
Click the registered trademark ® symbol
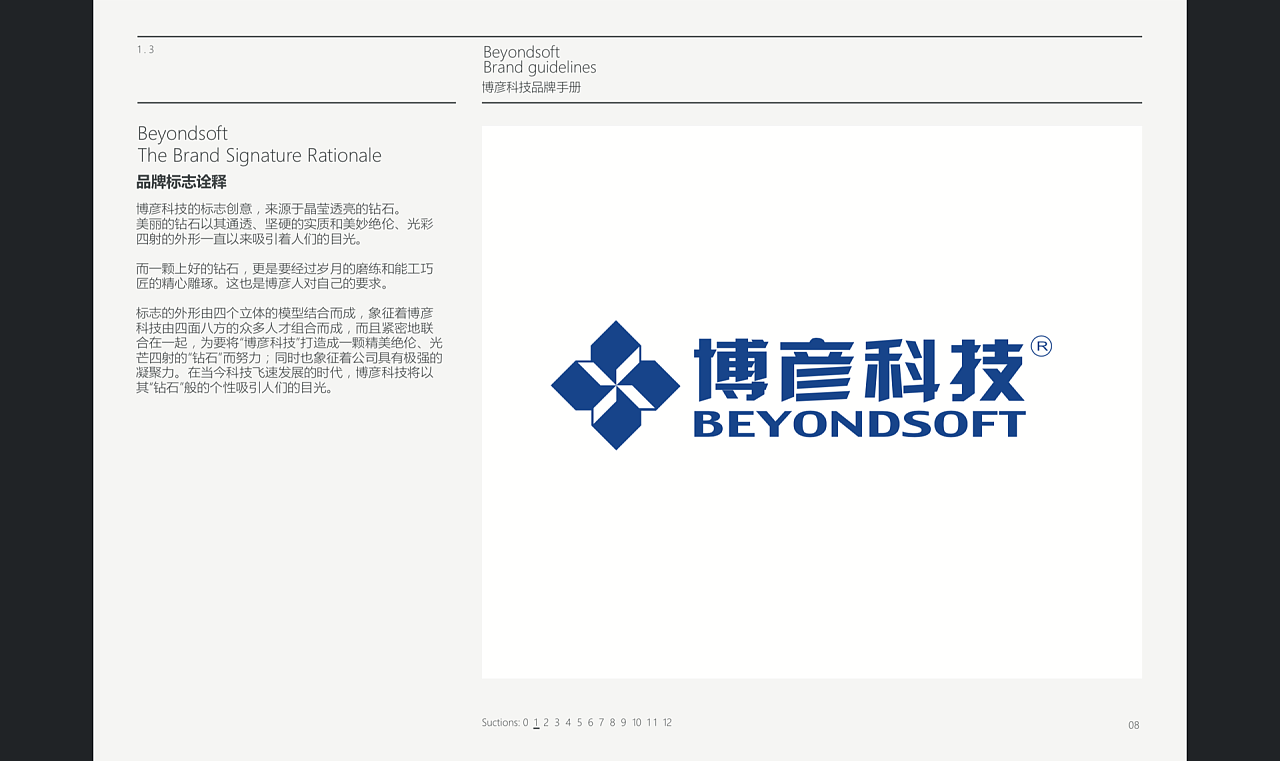tap(1041, 346)
